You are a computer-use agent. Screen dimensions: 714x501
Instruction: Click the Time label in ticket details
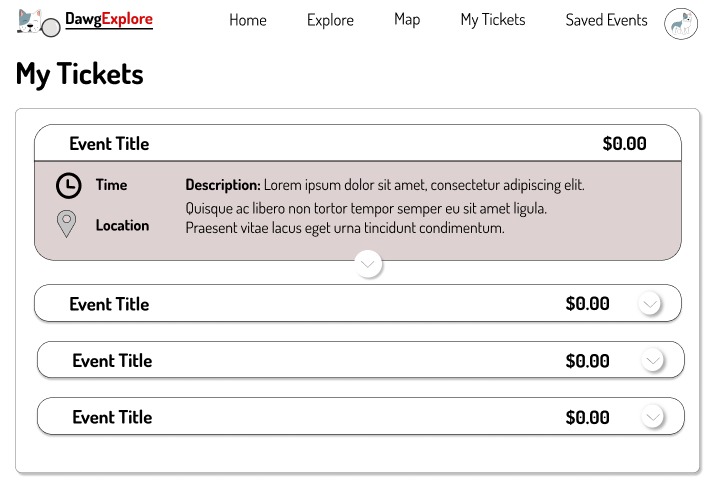point(111,185)
